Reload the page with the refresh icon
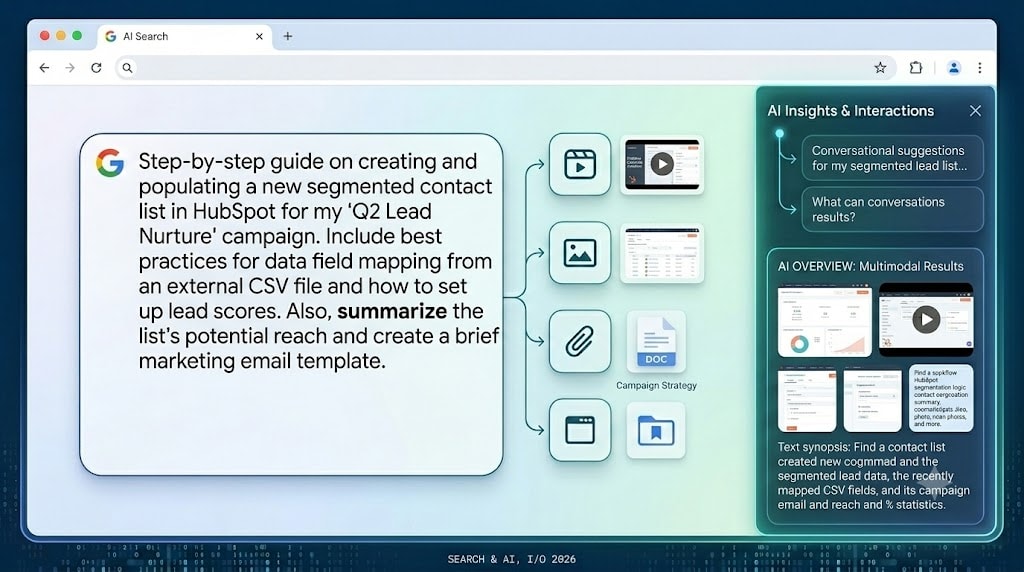Viewport: 1024px width, 572px height. tap(96, 68)
